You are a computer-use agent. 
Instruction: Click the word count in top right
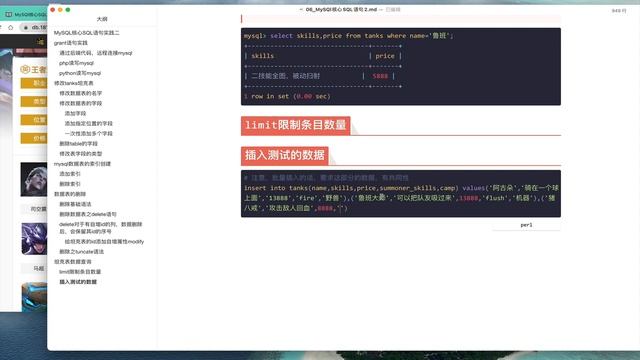pos(619,11)
